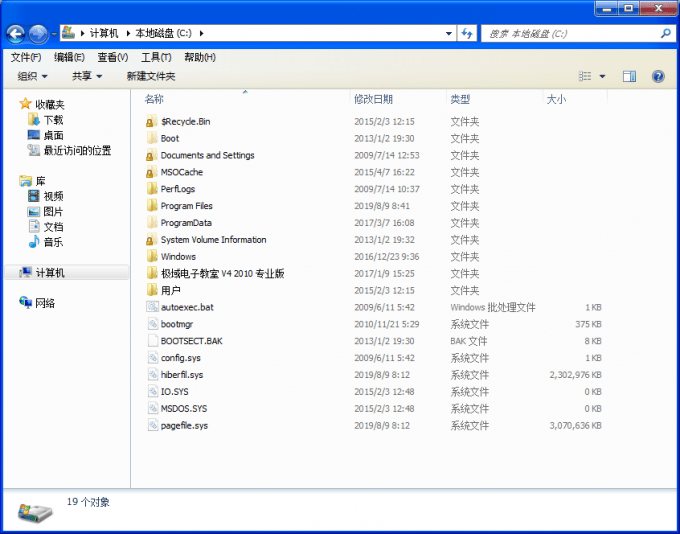The image size is (680, 534).
Task: Open the change view dropdown arrow
Action: pos(602,76)
